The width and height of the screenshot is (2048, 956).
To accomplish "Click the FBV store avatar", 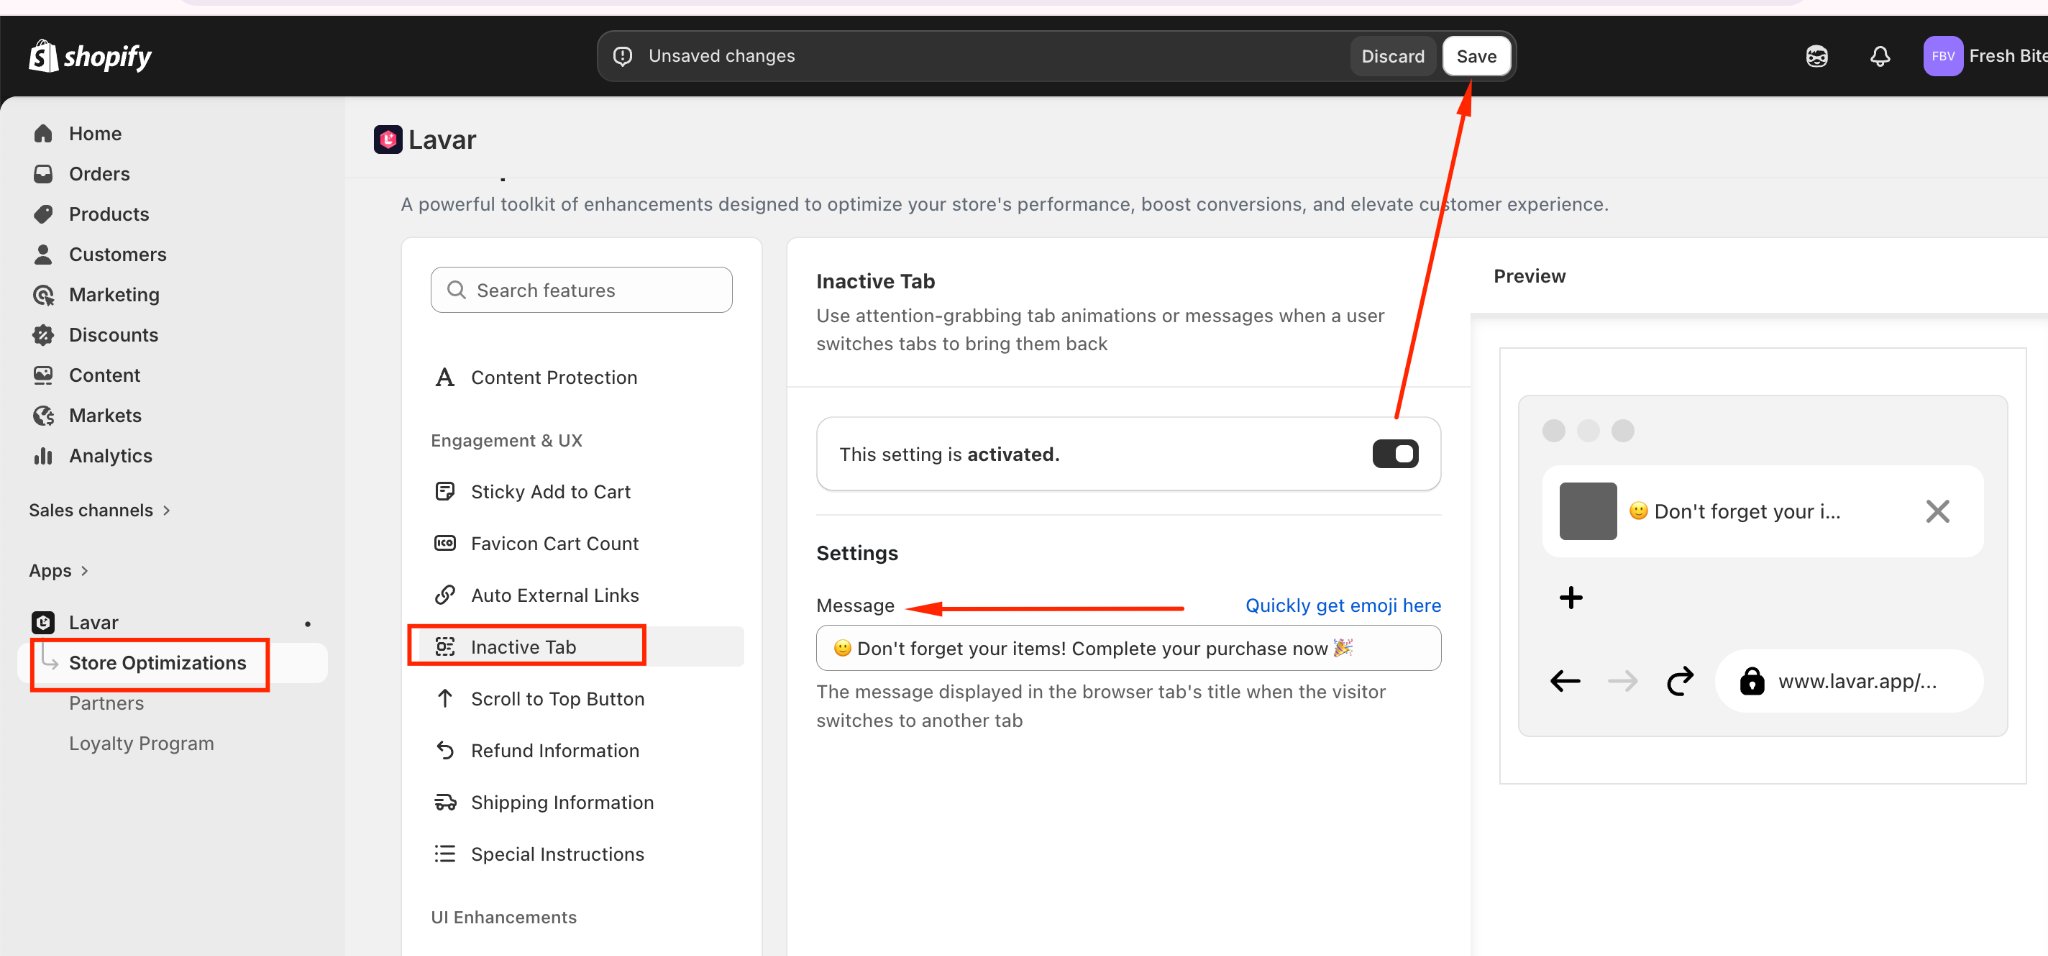I will click(1943, 56).
